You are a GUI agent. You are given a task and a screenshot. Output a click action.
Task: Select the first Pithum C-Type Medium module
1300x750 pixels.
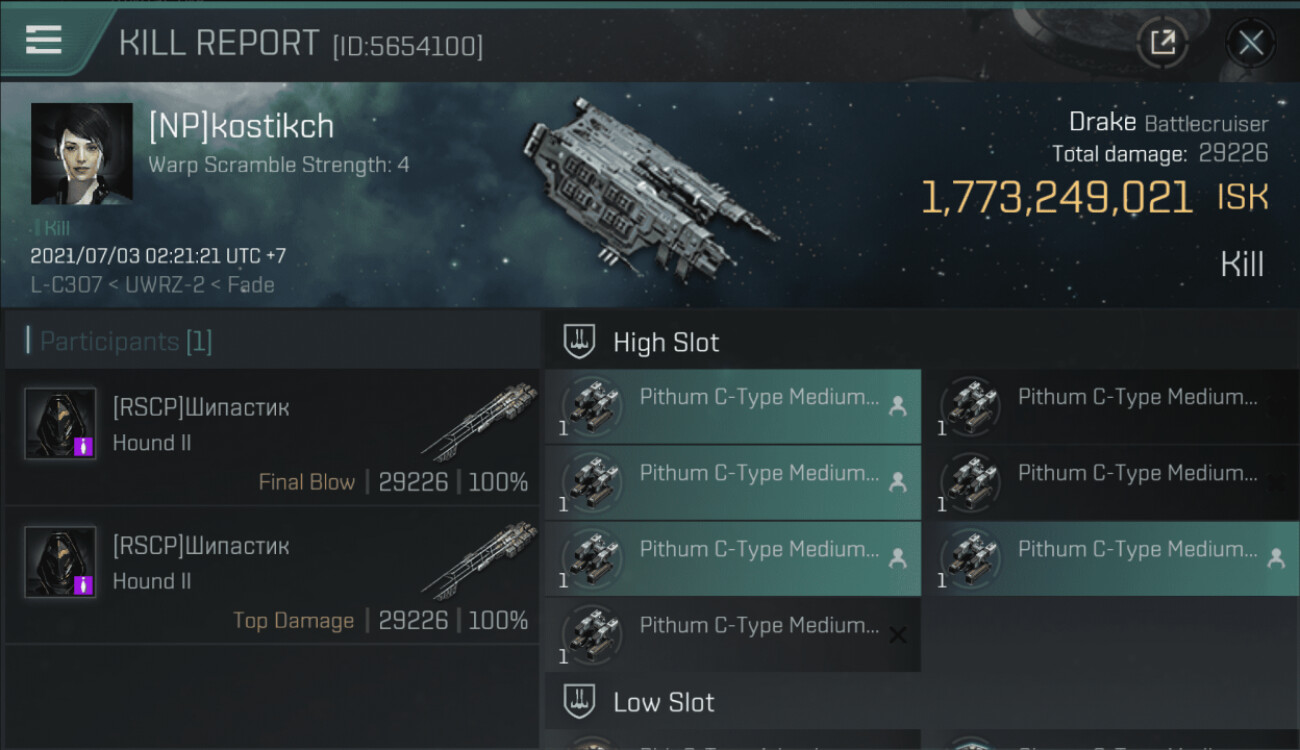pos(732,406)
